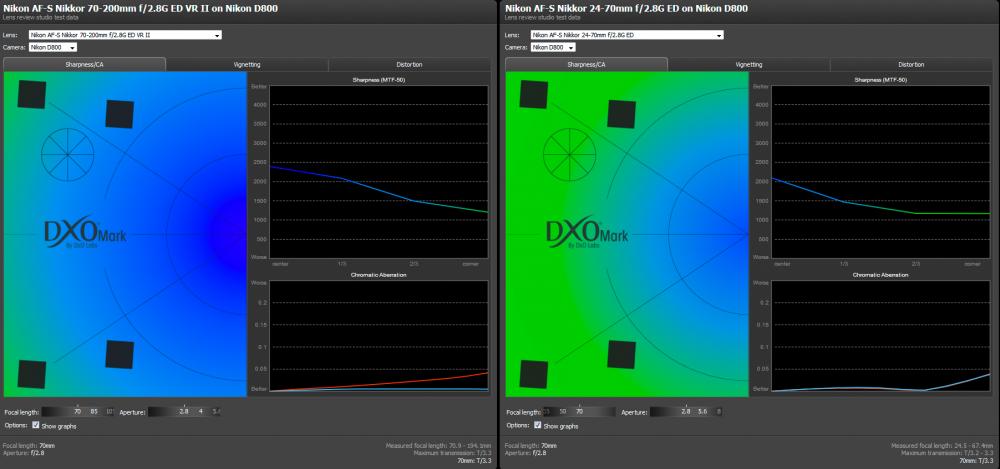Set aperture slider to 2.8 in the 24-70mm panel
Image resolution: width=1000 pixels, height=469 pixels.
686,412
